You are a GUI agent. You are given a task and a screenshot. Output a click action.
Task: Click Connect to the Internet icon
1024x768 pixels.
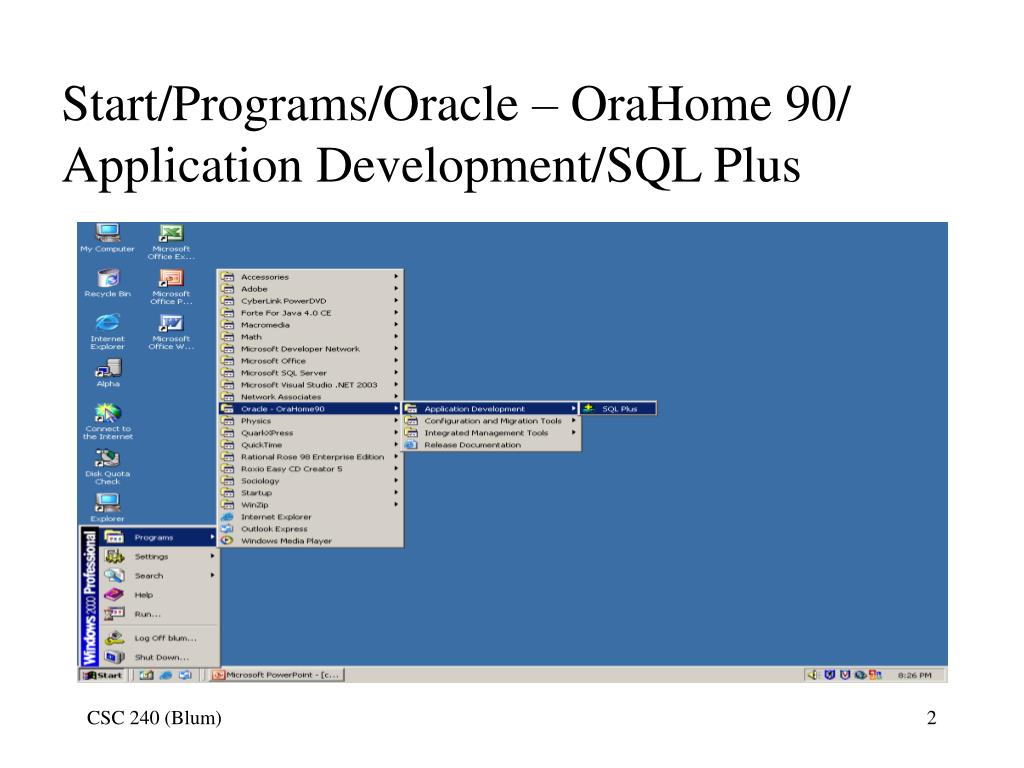[108, 421]
